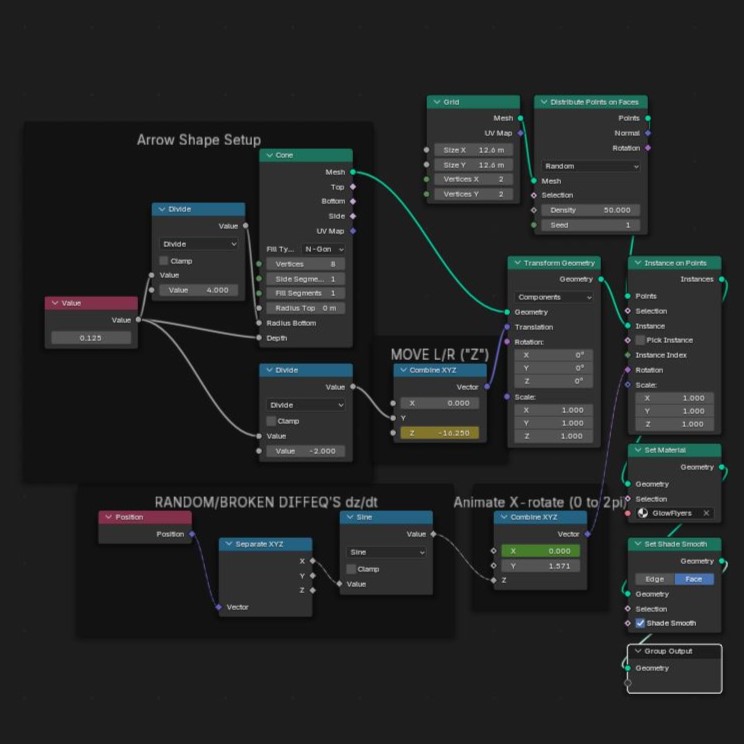Click the yellow Z field showing -16.250
Viewport: 744px width, 744px height.
(436, 433)
